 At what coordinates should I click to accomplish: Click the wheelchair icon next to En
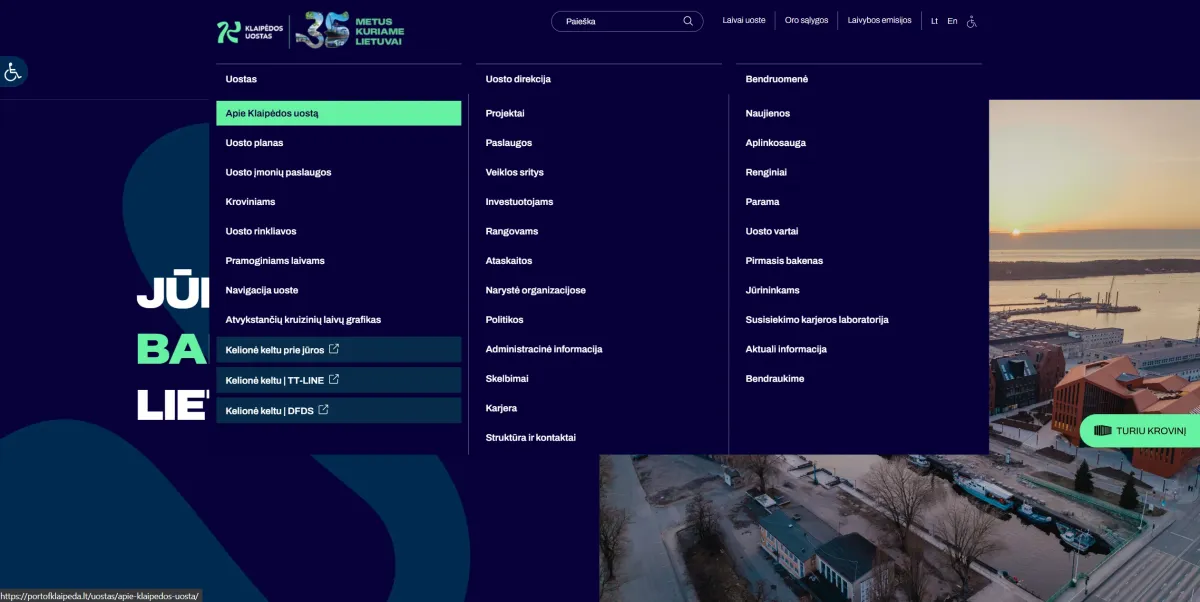click(x=971, y=21)
